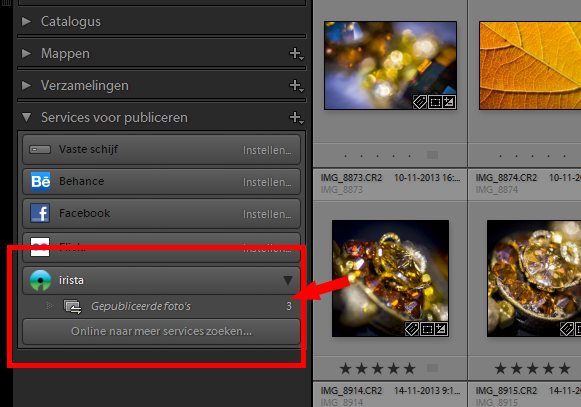Click the published collection sync icon
This screenshot has height=407, width=581.
pos(73,307)
